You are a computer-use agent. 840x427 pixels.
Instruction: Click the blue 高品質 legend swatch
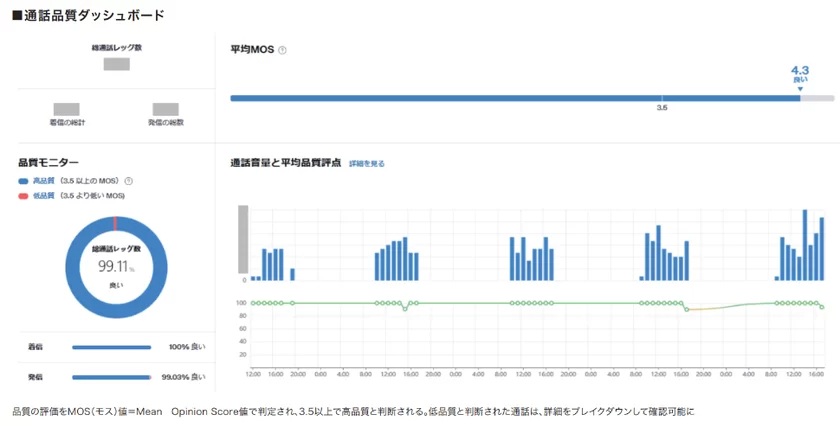[23, 181]
